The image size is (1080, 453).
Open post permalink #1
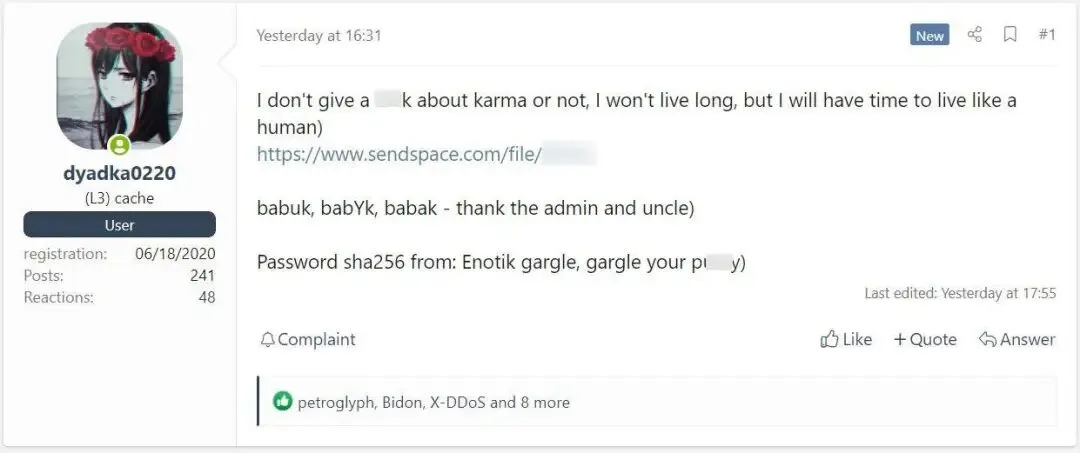1046,35
